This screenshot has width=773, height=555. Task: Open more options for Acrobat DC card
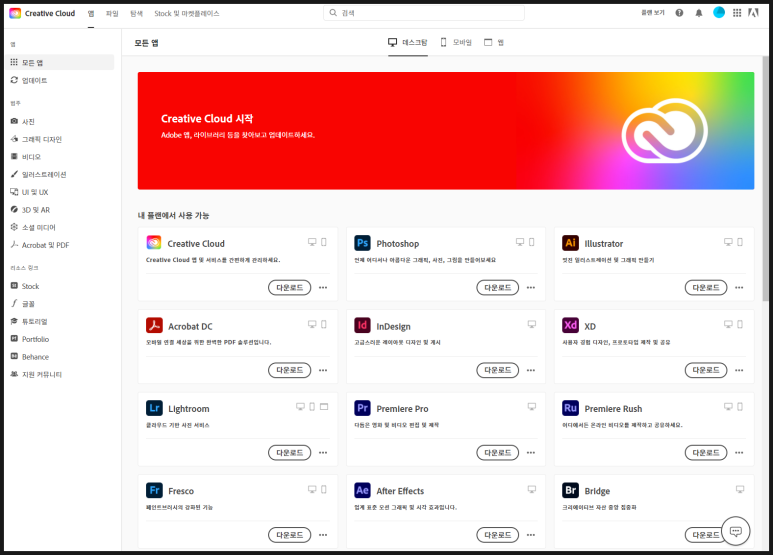pos(323,370)
